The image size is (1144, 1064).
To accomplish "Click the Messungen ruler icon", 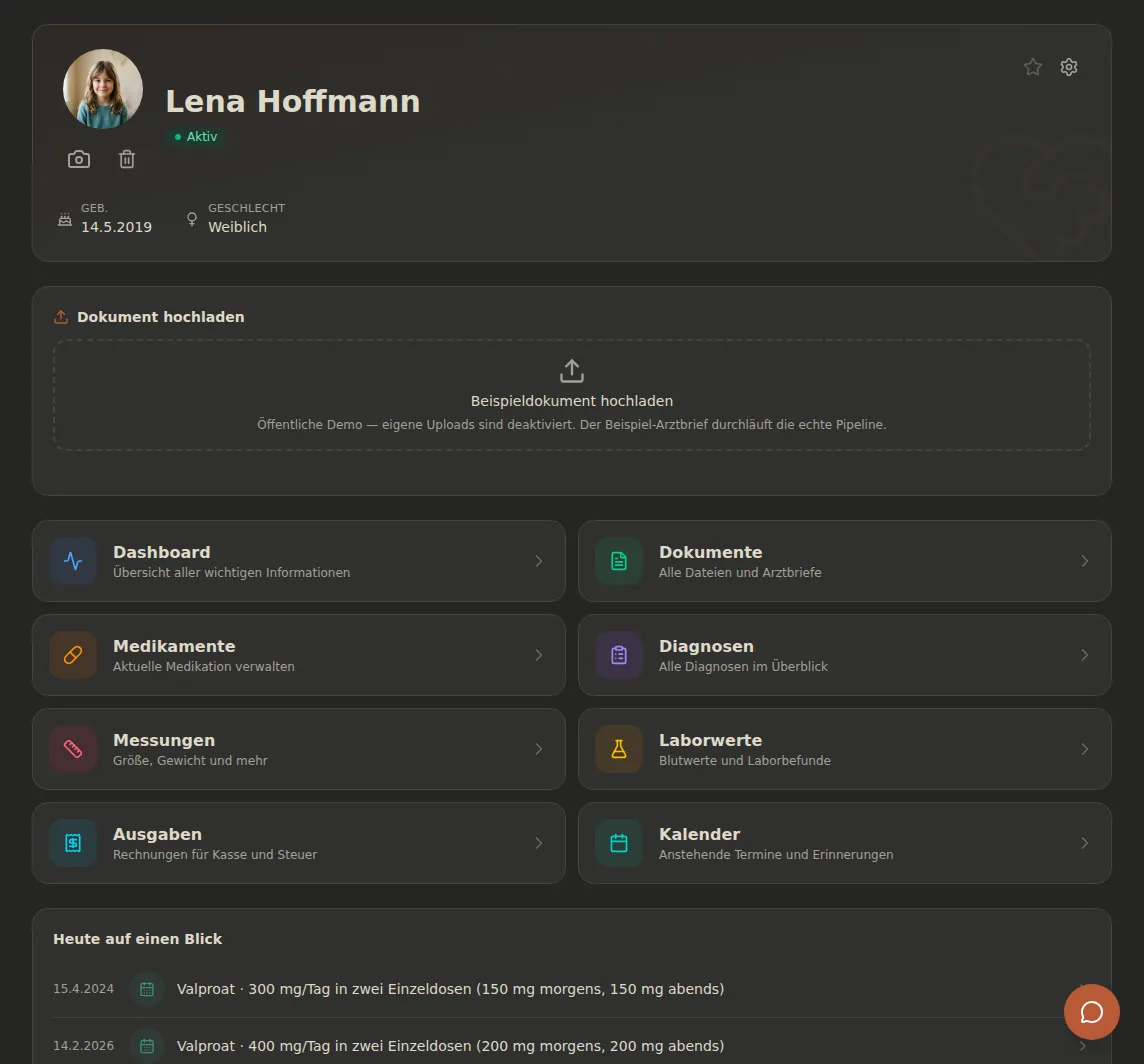I will (73, 749).
